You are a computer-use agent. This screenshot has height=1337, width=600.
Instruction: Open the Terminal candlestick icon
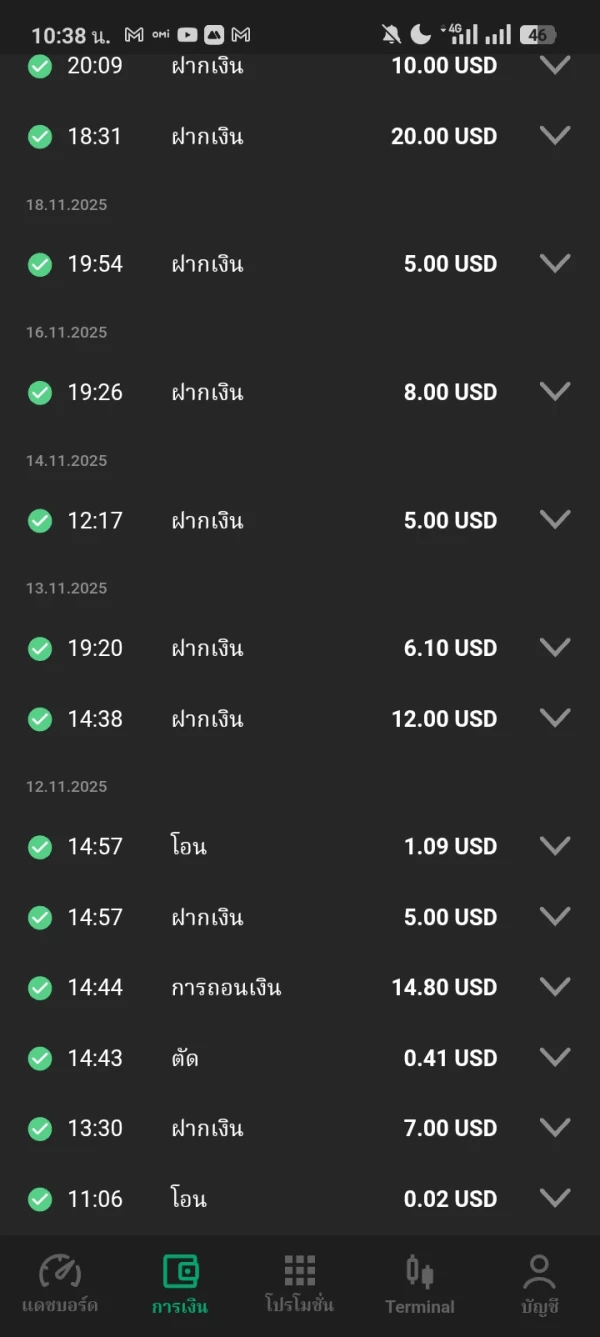click(x=420, y=1271)
